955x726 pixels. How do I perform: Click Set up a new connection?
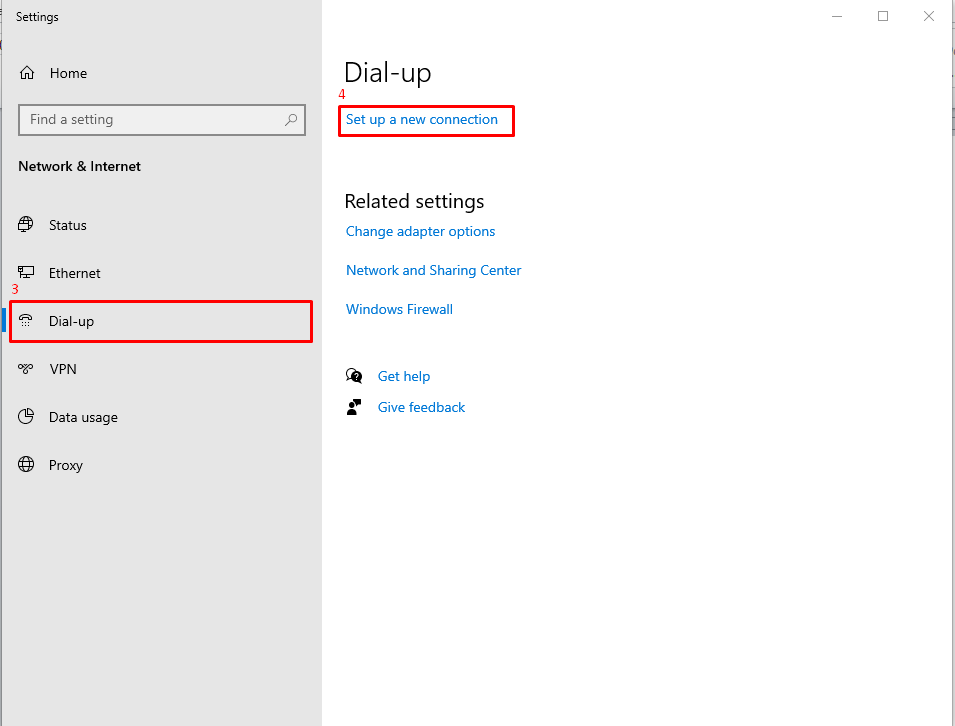coord(421,120)
